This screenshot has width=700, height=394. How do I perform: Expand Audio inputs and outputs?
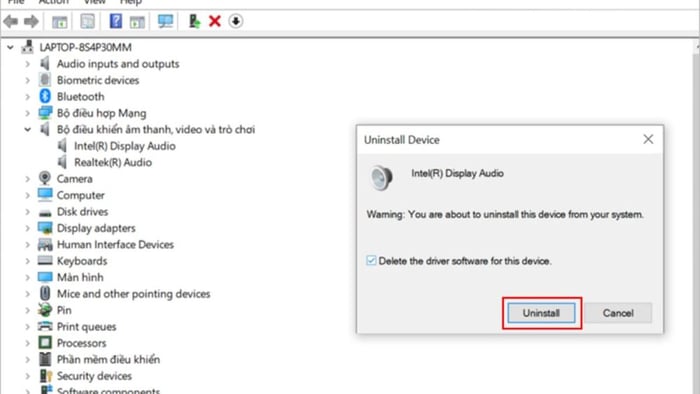point(28,64)
